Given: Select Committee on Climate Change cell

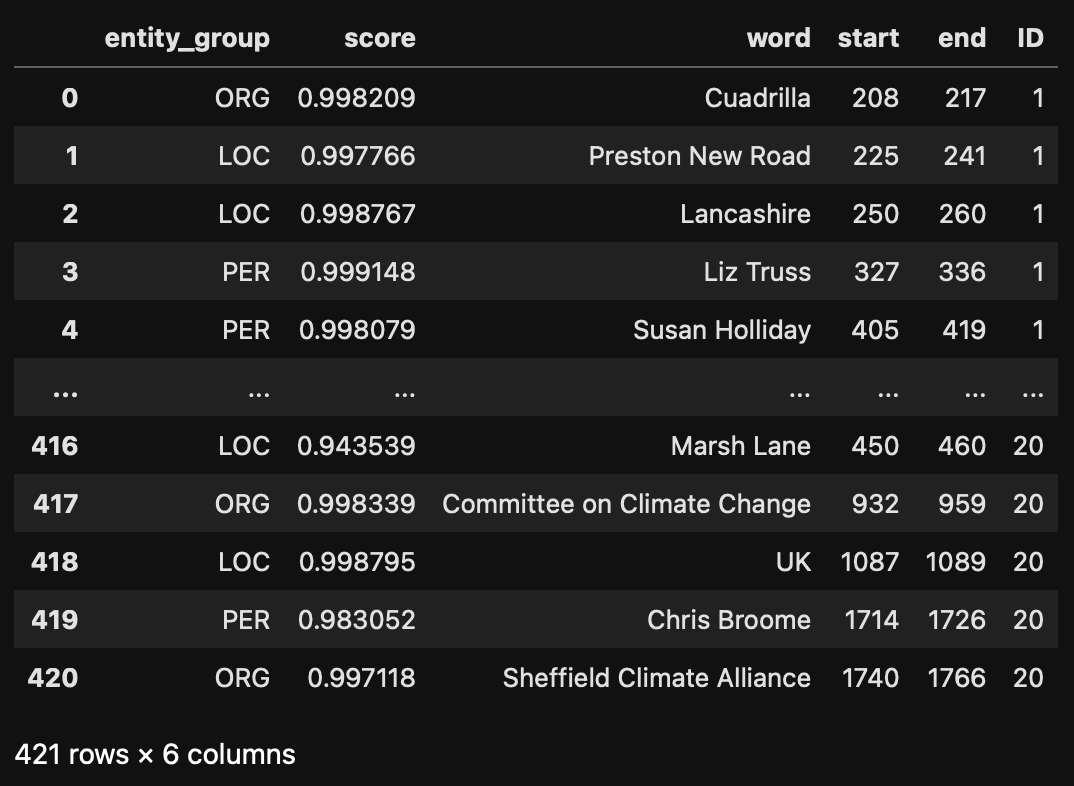Looking at the screenshot, I should [626, 504].
